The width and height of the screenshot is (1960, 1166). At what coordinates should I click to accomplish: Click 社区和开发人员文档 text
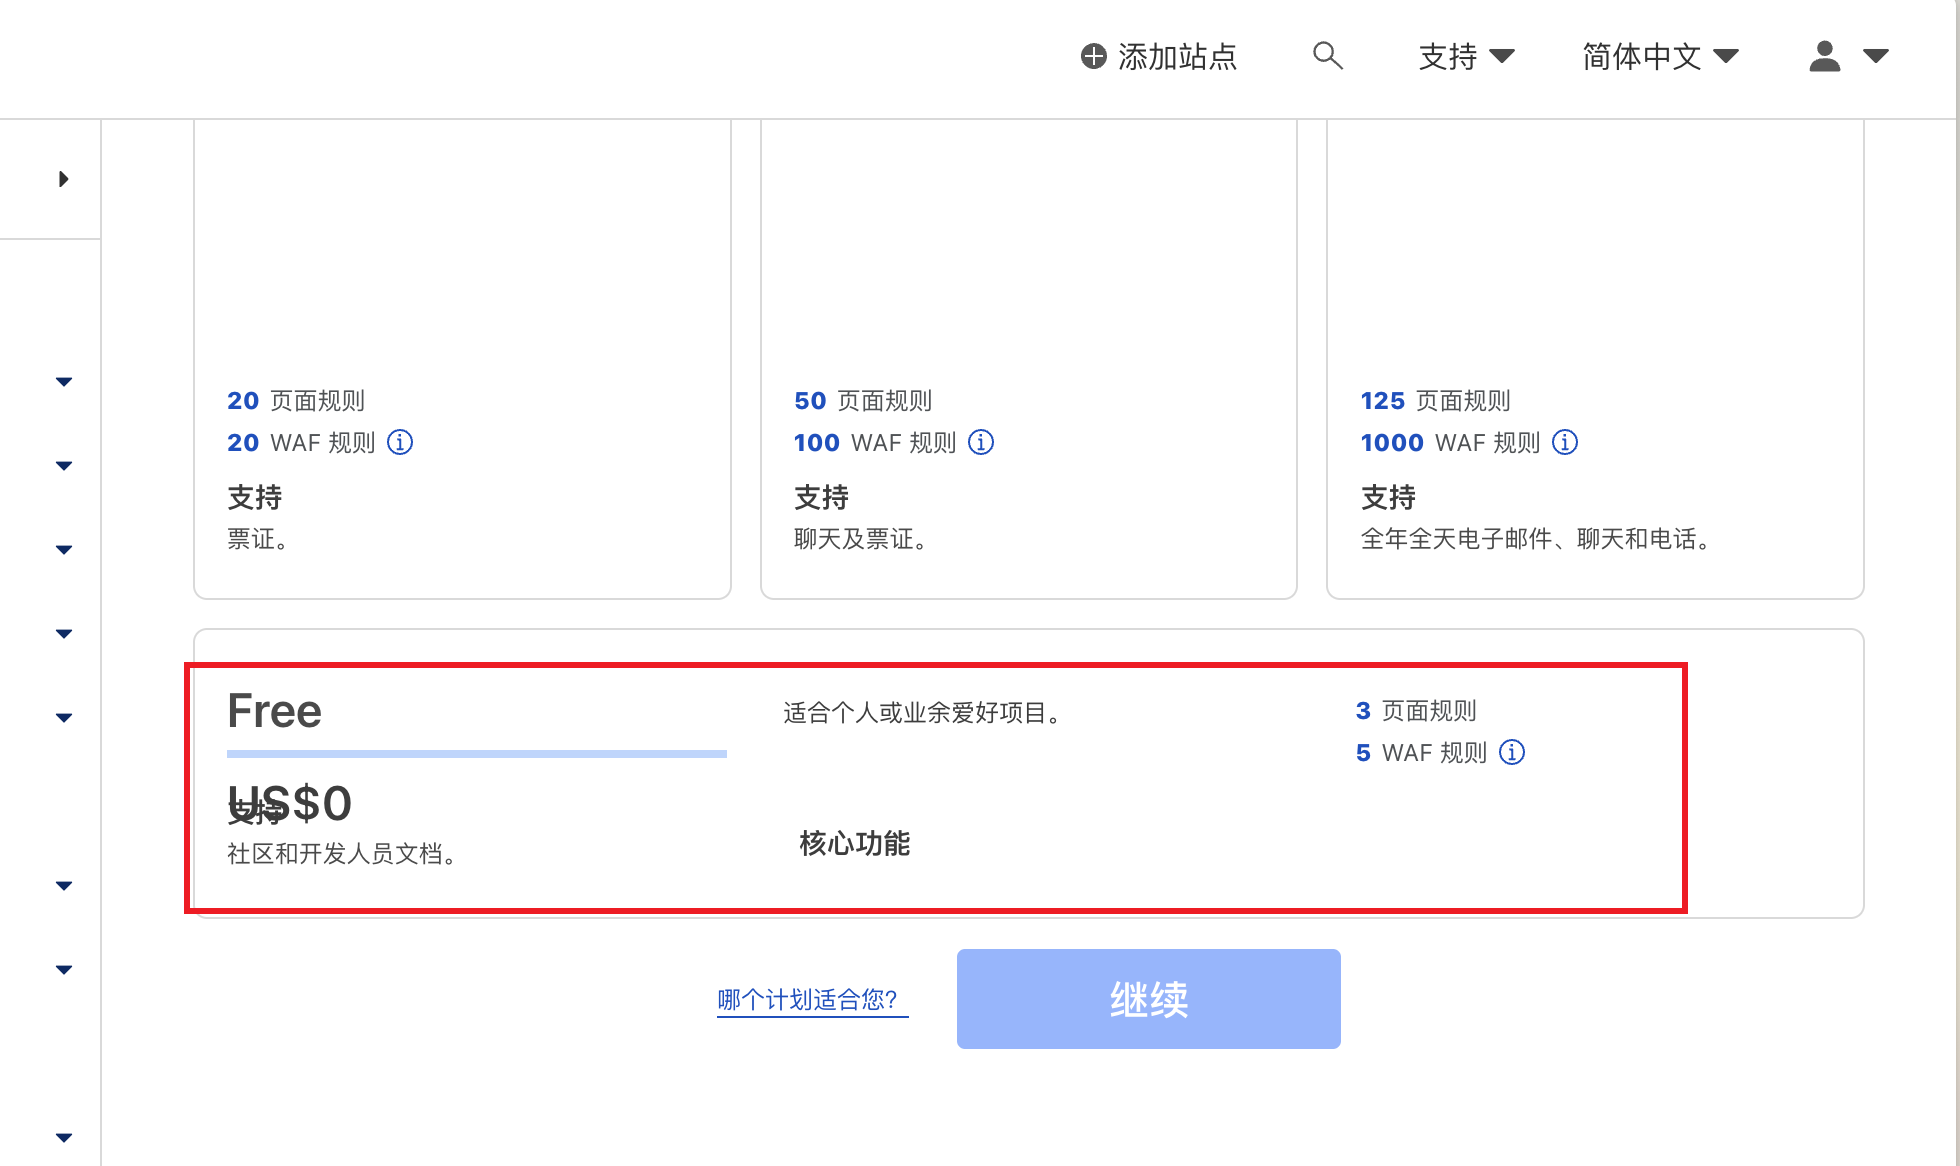click(341, 853)
